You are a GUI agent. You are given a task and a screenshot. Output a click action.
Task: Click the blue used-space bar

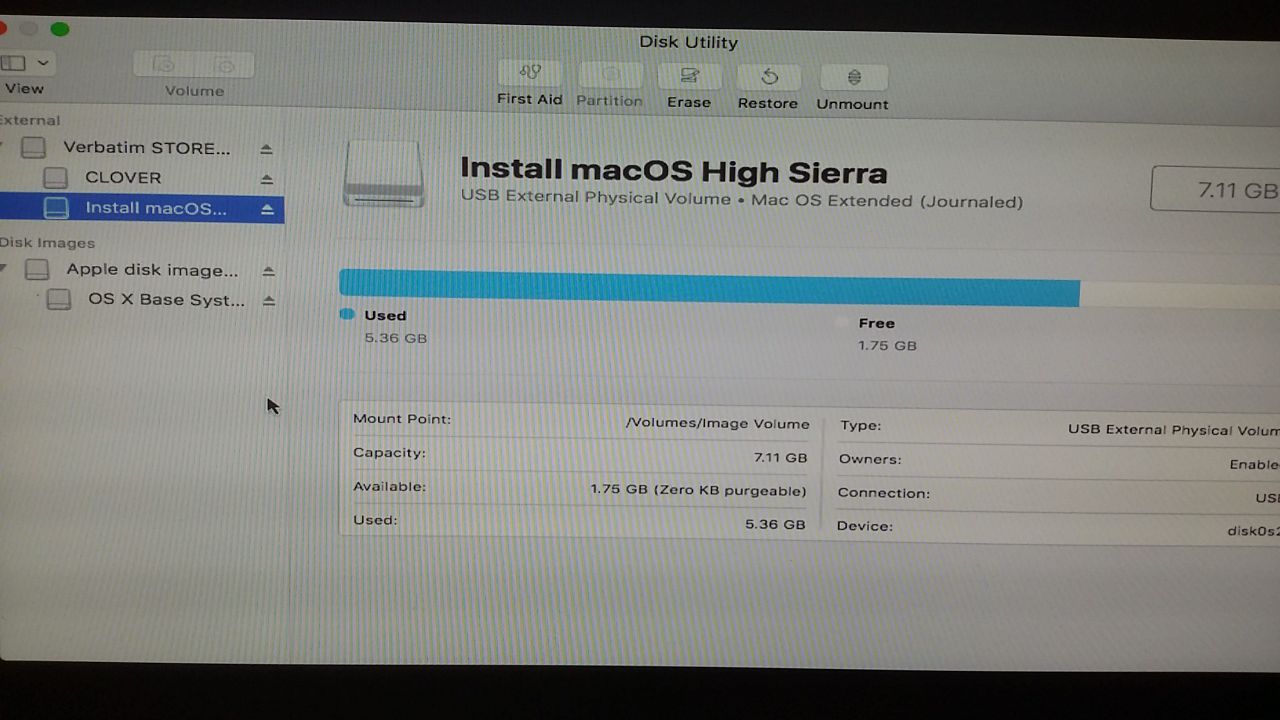click(x=709, y=288)
